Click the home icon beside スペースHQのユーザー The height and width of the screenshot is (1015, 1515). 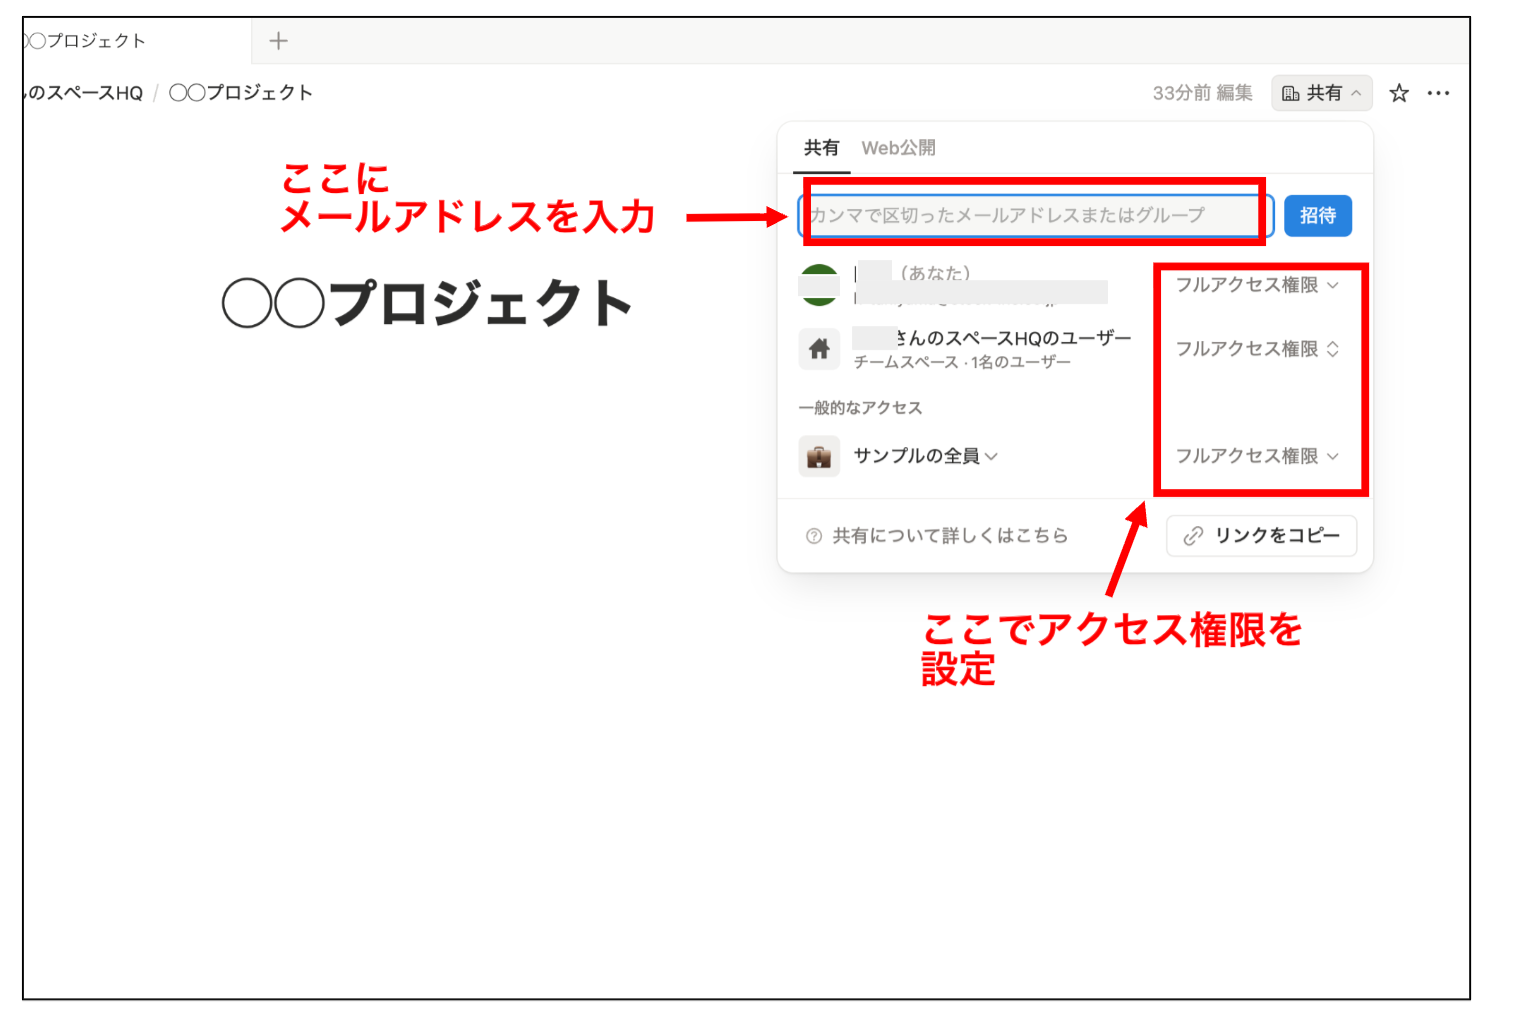819,349
